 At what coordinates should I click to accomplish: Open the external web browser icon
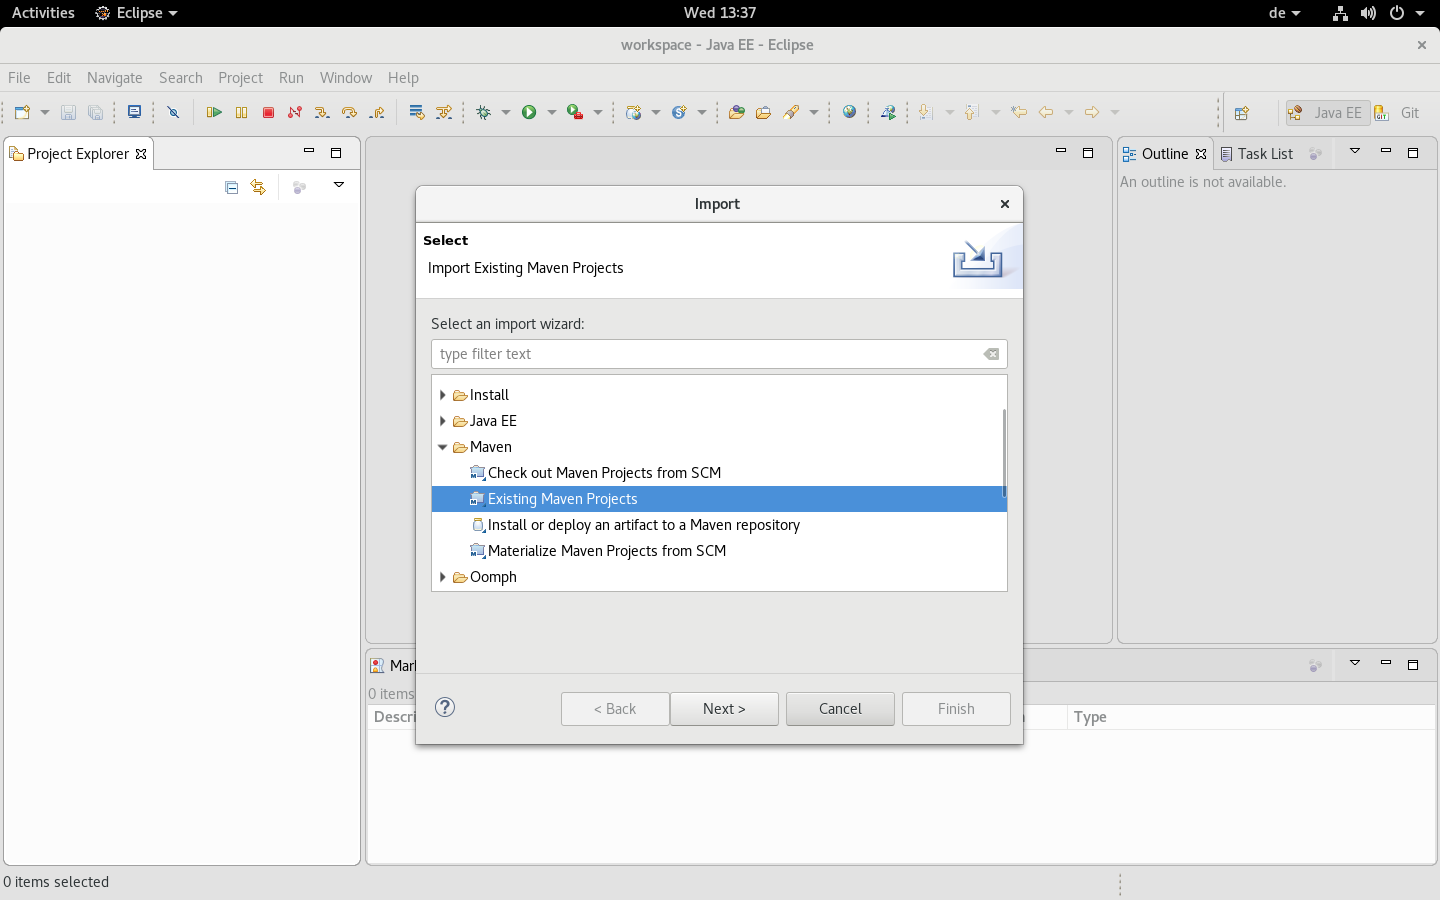click(x=849, y=112)
